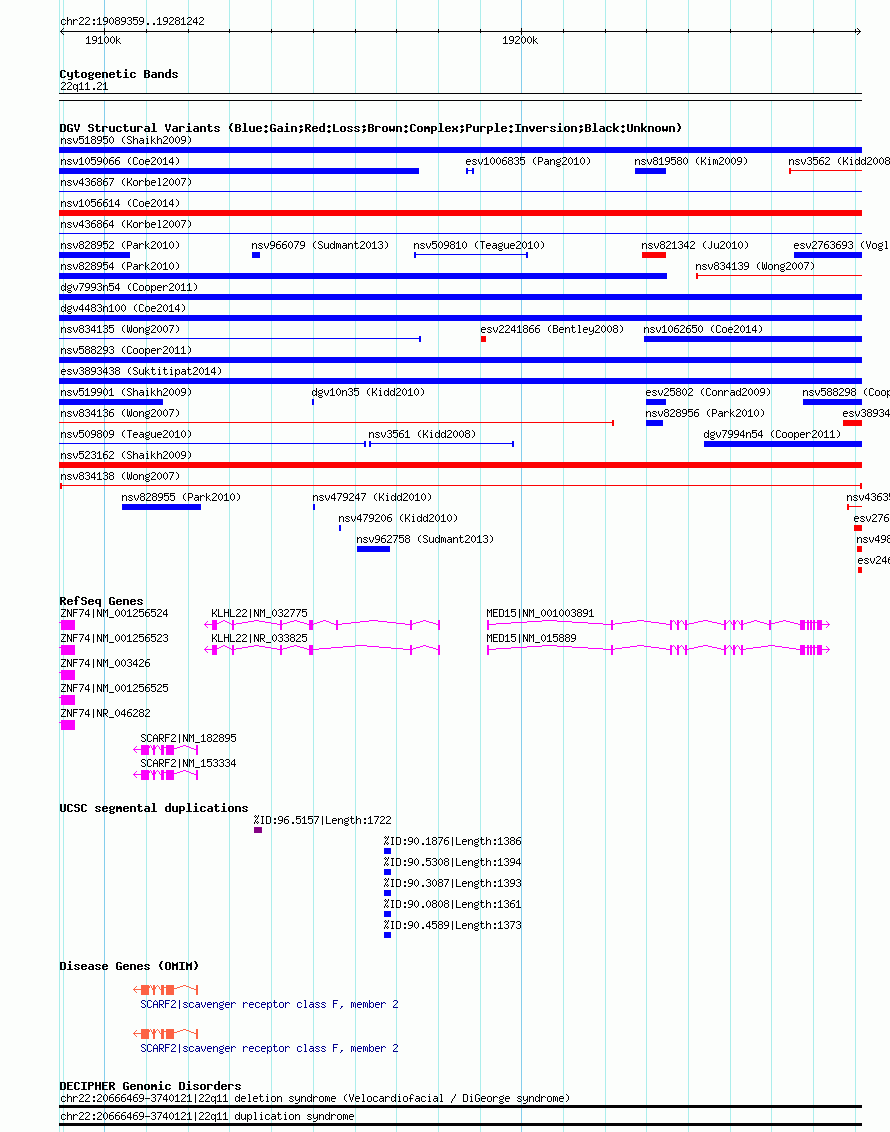This screenshot has height=1132, width=890.
Task: Click the chr22:19089359..19281242 coordinate label
Action: (x=132, y=21)
